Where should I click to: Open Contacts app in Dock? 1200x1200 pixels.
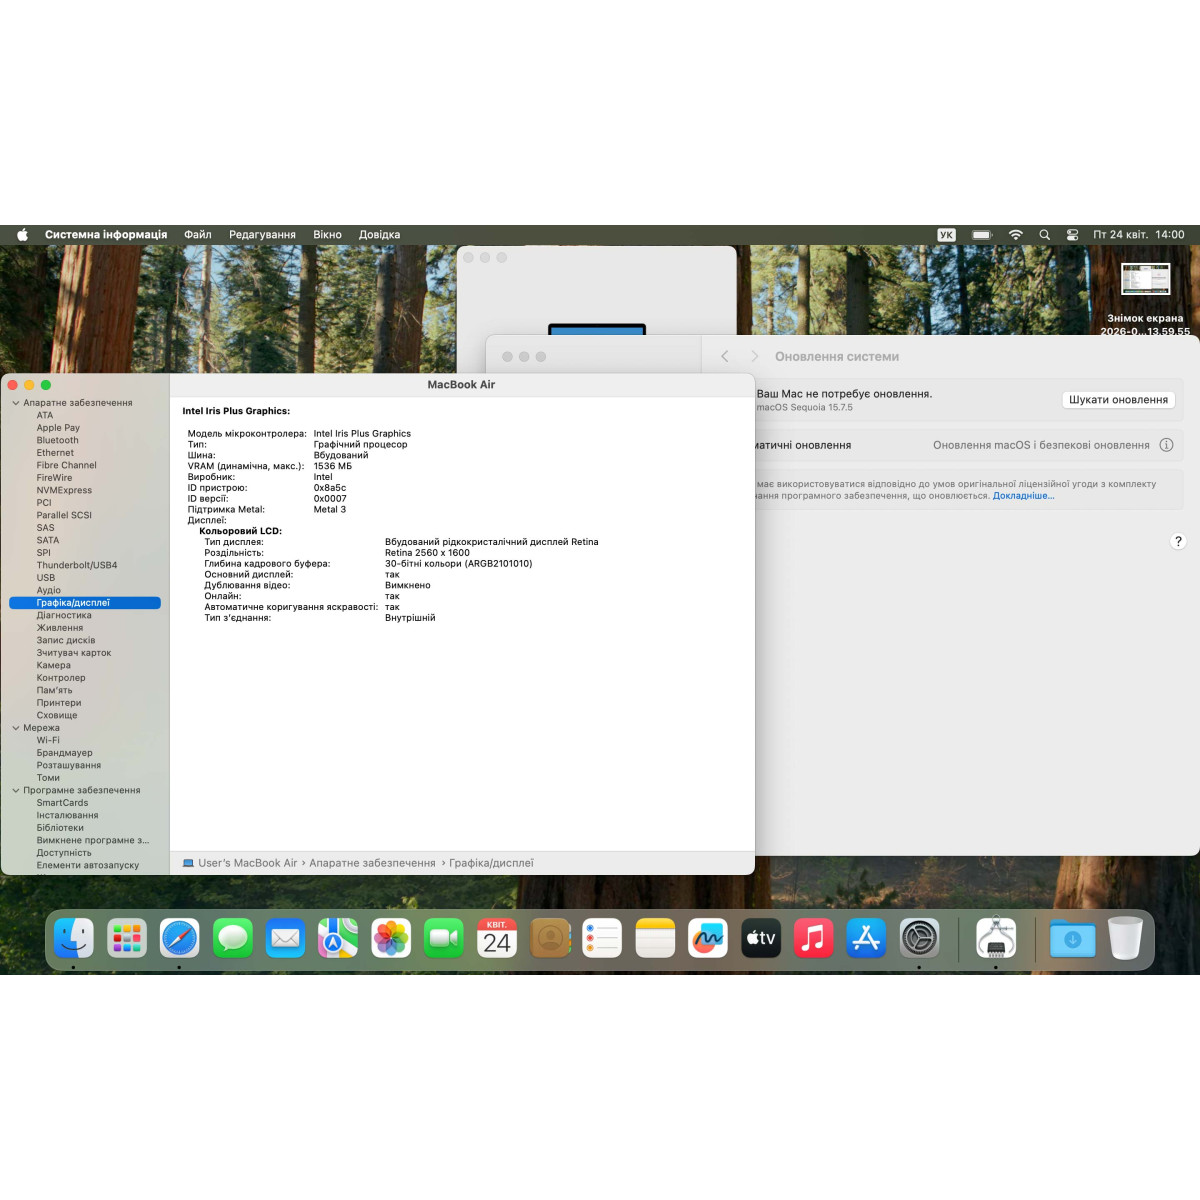click(550, 938)
